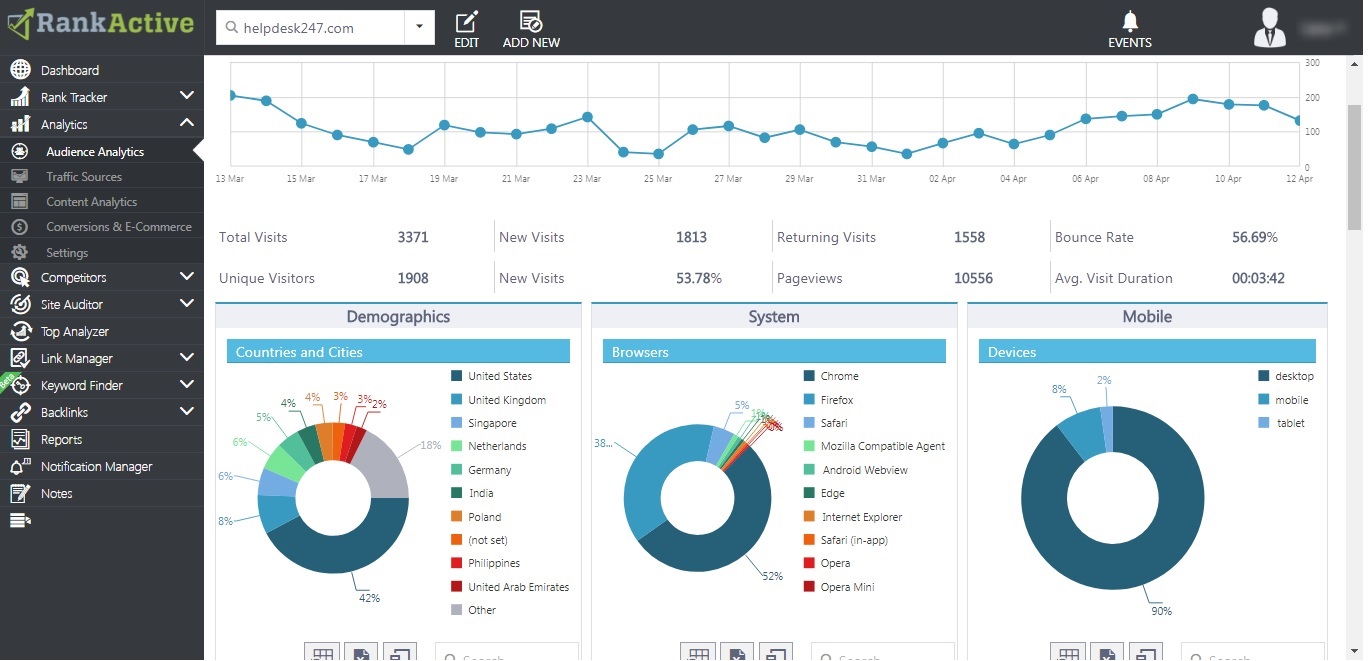This screenshot has width=1369, height=661.
Task: Collapse the Analytics menu chevron
Action: [x=186, y=123]
